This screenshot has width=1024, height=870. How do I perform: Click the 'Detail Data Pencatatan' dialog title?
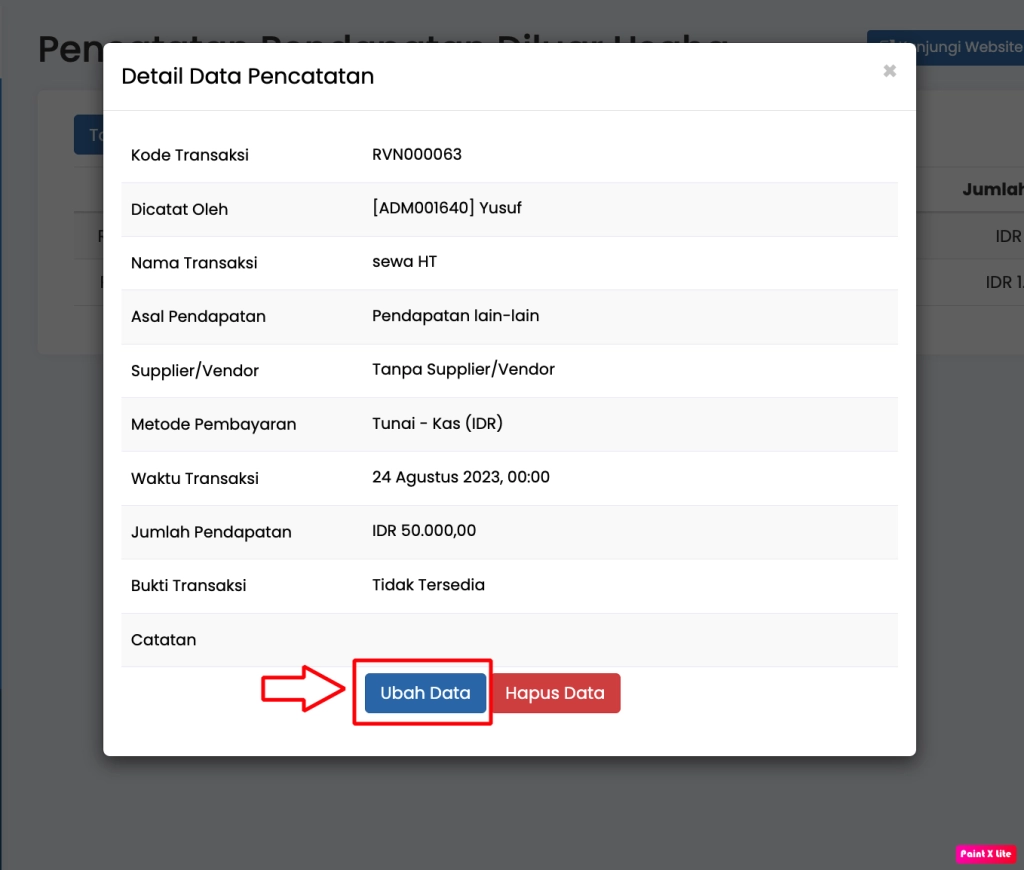247,76
